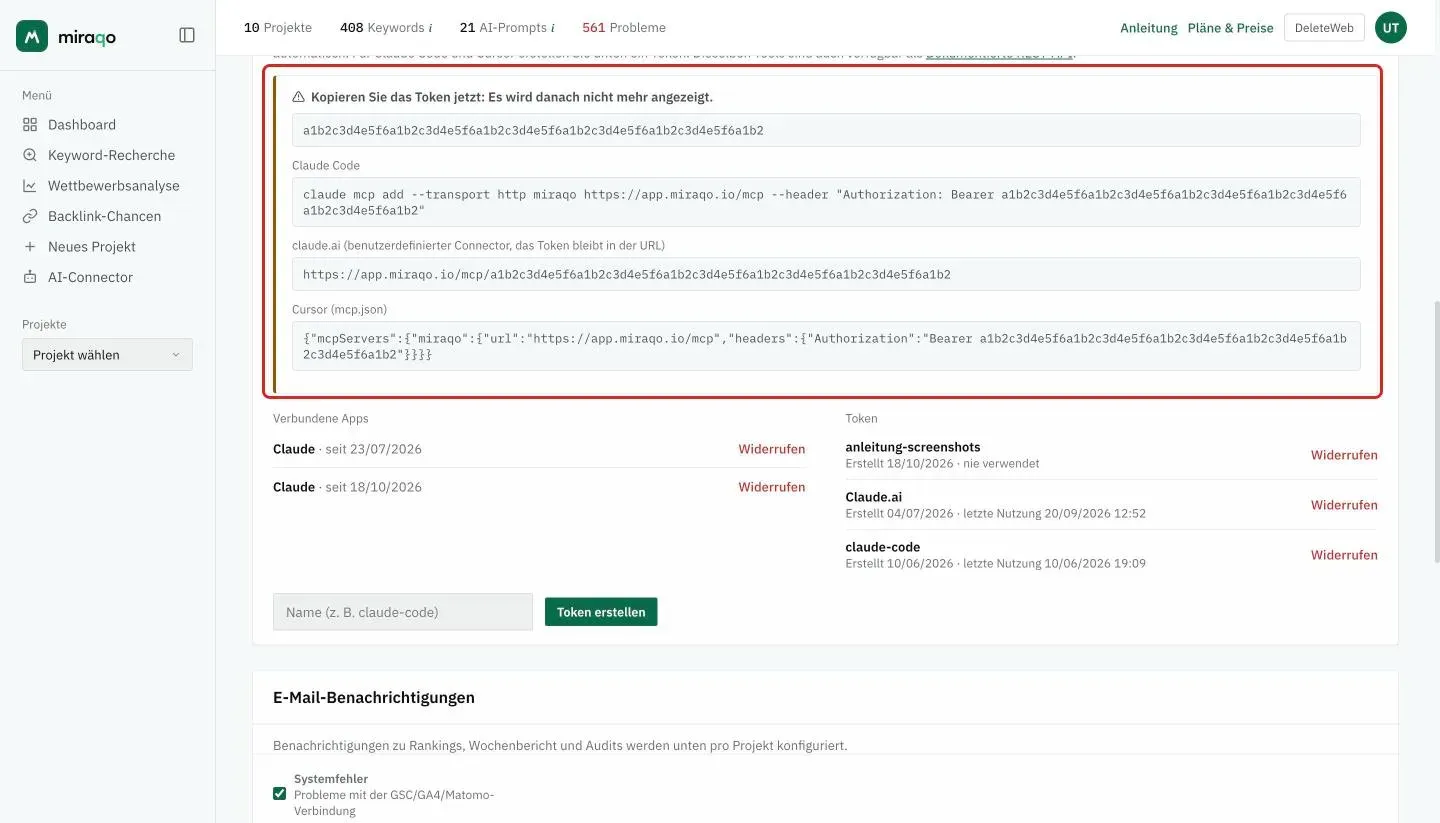1440x823 pixels.
Task: Click the 'E-Mail-Benachrichtigungen' heading
Action: click(x=374, y=697)
